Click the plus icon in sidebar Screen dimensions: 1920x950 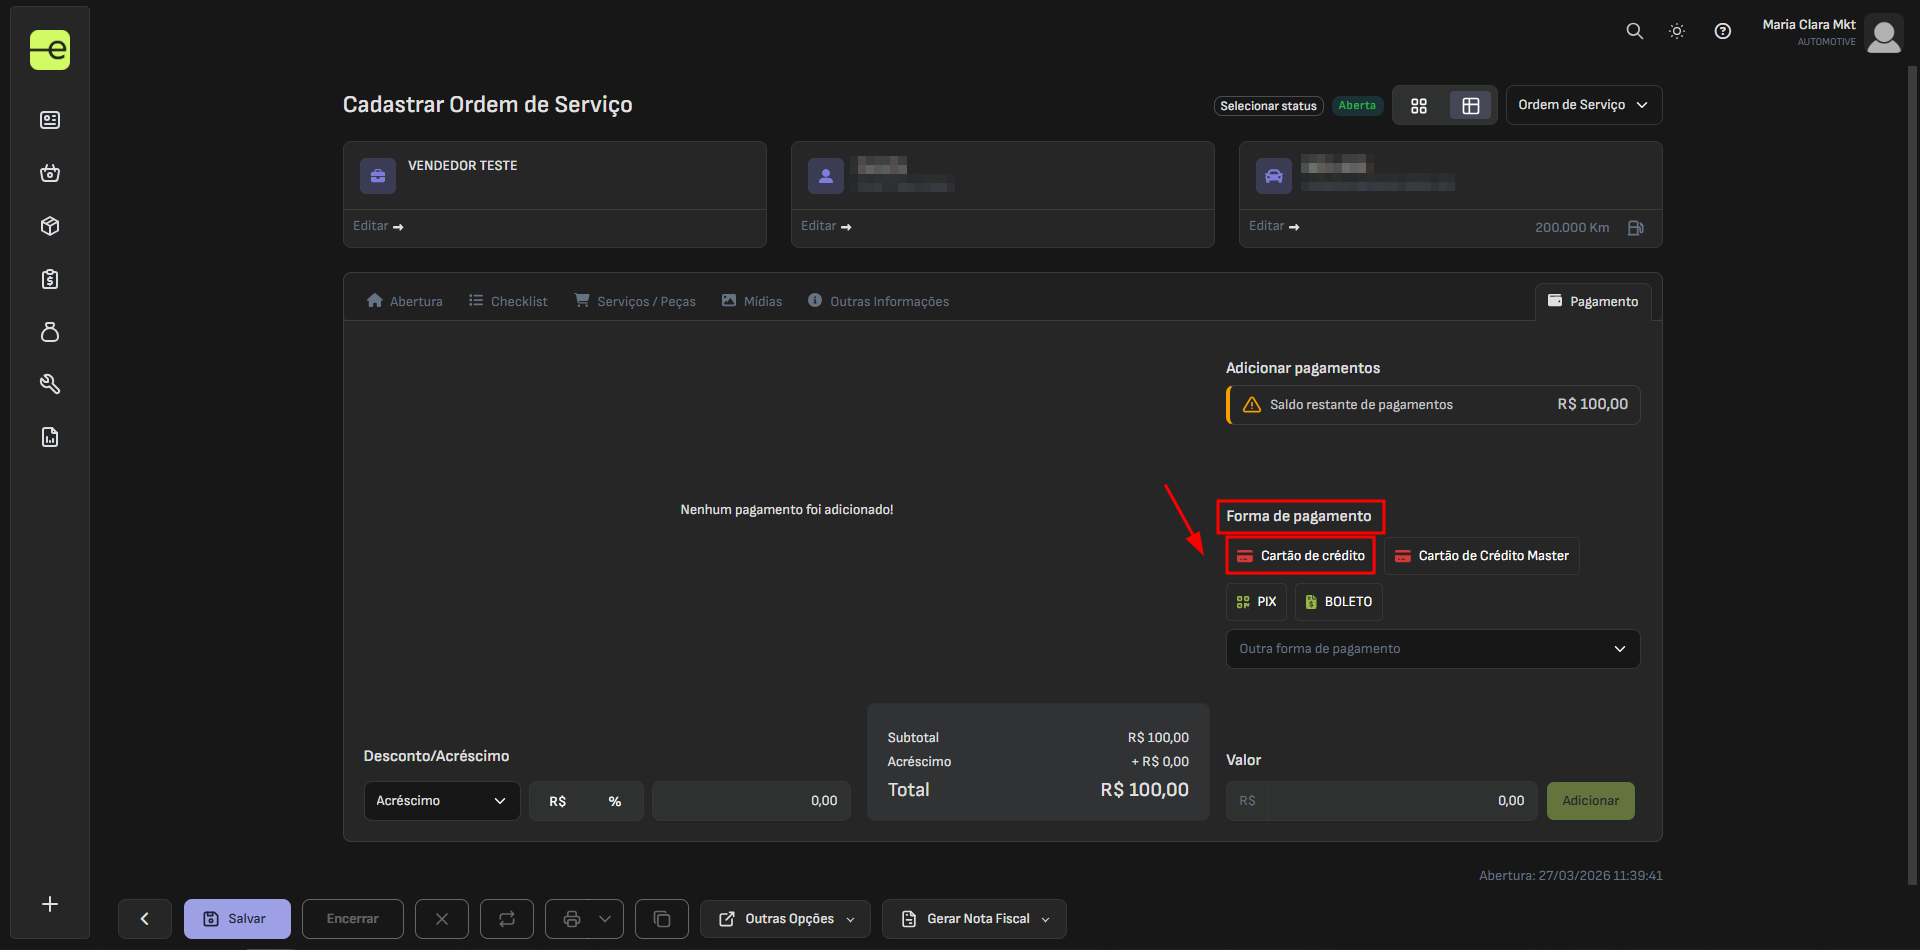click(x=50, y=904)
